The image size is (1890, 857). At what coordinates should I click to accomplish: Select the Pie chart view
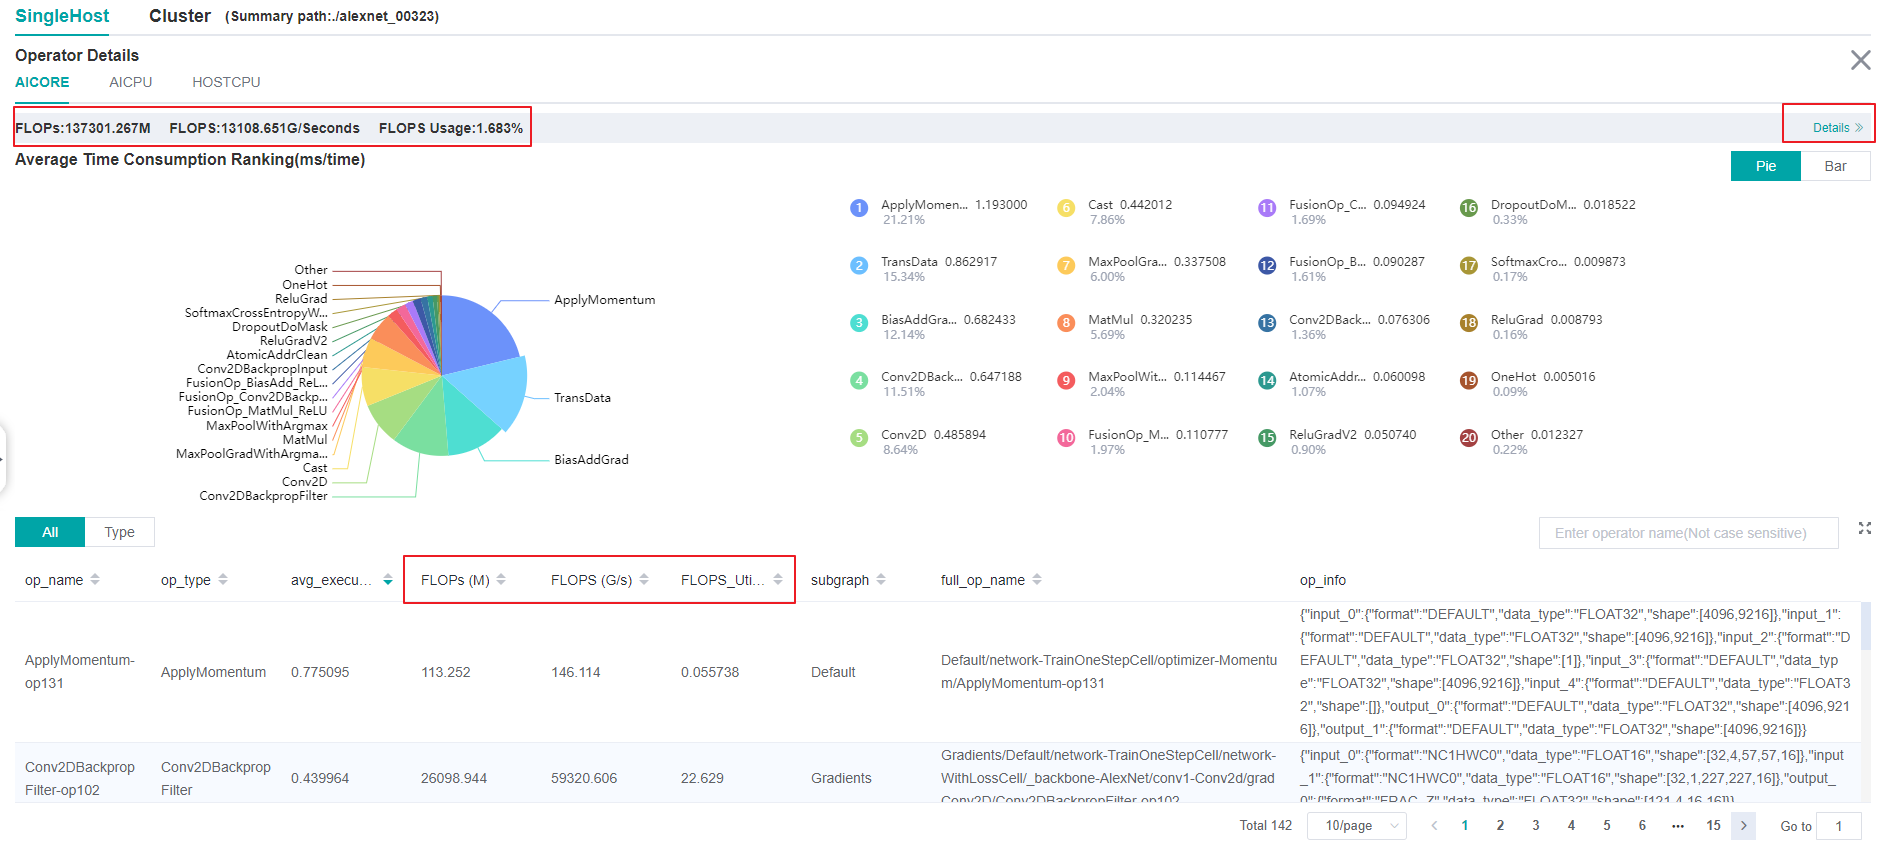[x=1766, y=166]
